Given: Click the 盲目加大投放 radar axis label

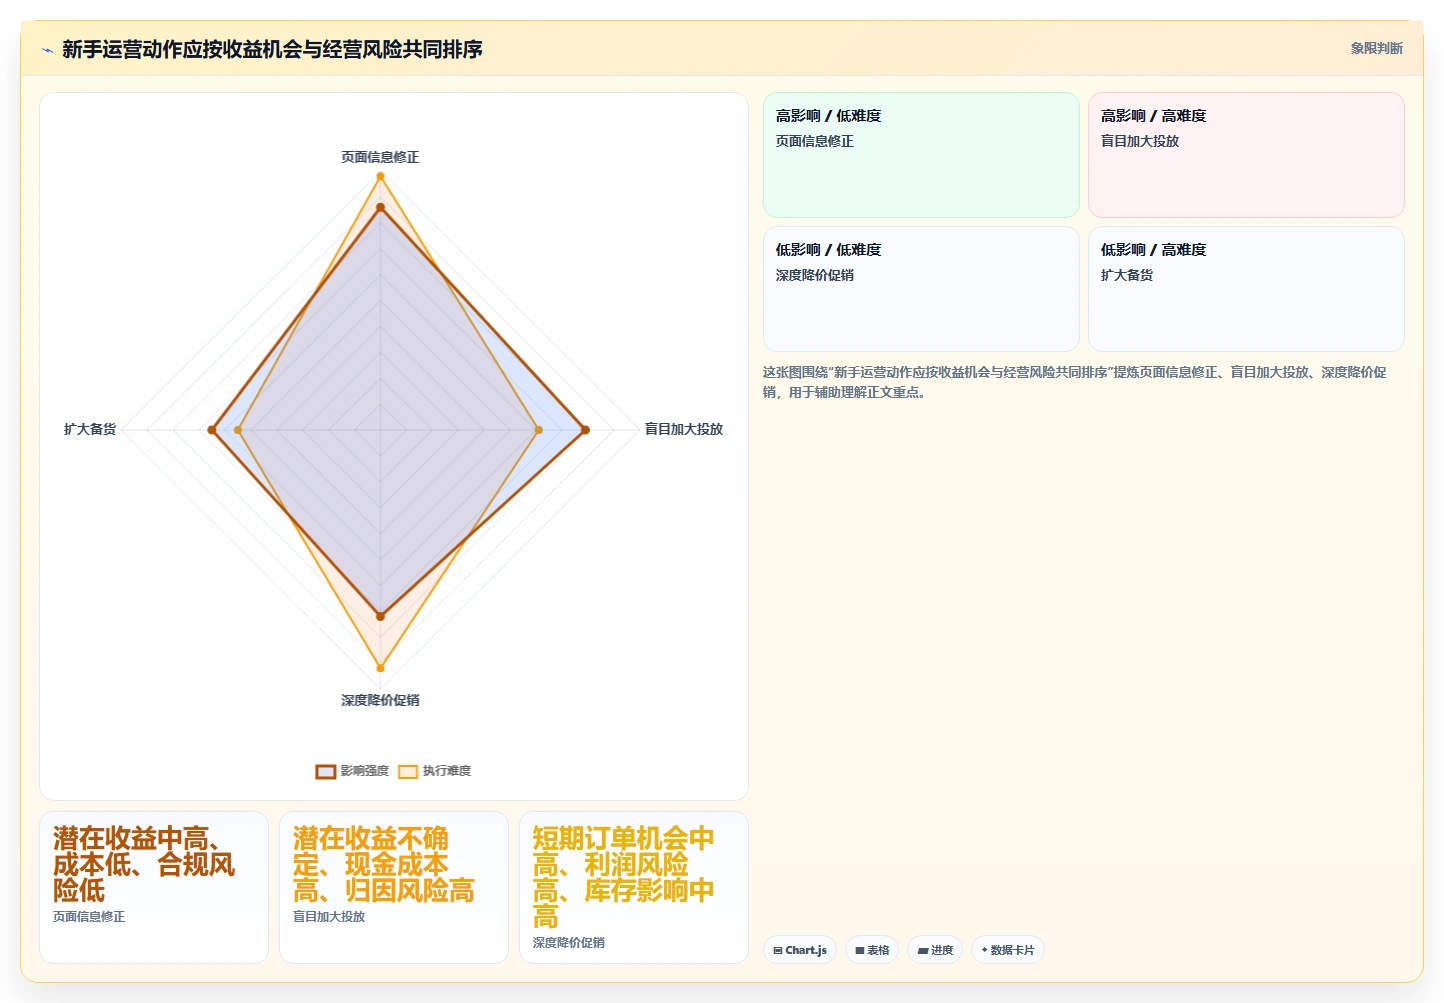Looking at the screenshot, I should (684, 429).
